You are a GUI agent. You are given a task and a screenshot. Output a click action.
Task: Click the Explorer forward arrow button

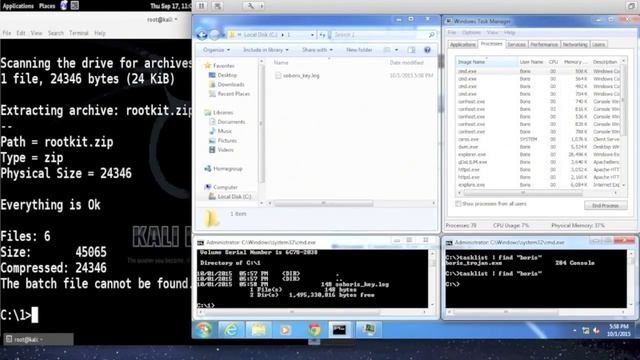pyautogui.click(x=215, y=35)
